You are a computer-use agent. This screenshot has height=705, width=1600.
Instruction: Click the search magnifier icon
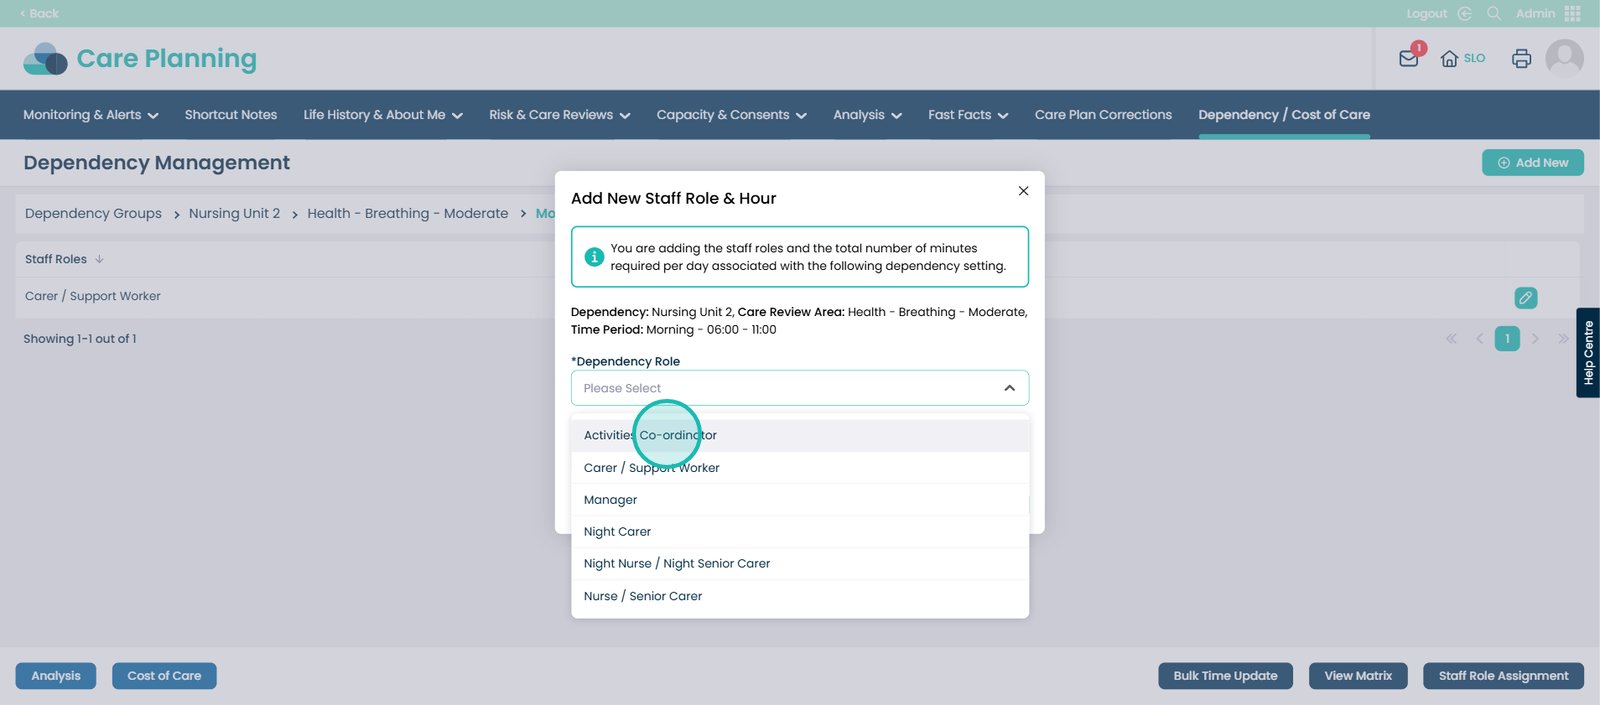(x=1494, y=14)
